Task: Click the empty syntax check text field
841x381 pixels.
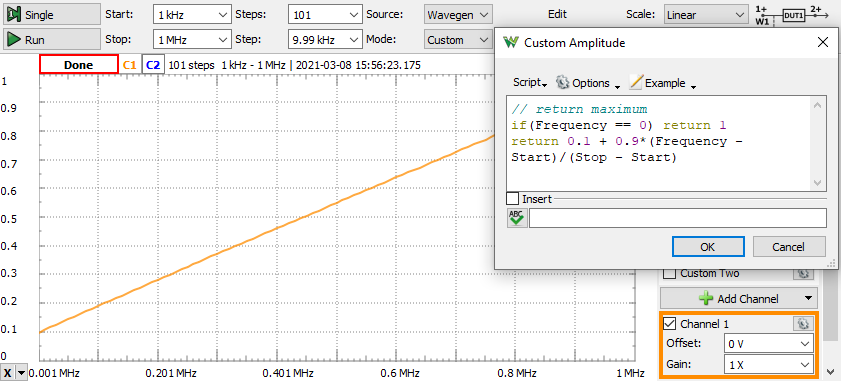Action: [678, 218]
